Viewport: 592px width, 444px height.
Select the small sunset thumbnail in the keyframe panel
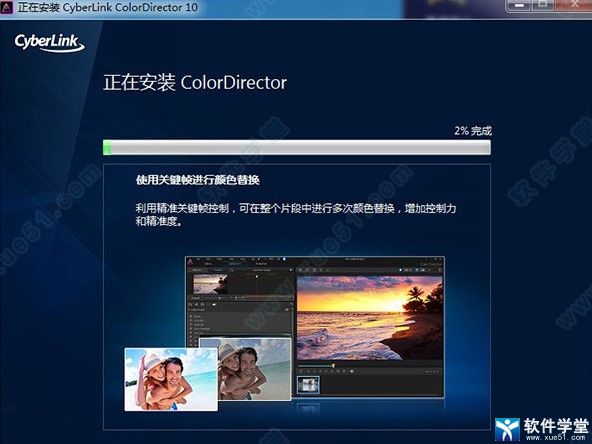coord(210,284)
